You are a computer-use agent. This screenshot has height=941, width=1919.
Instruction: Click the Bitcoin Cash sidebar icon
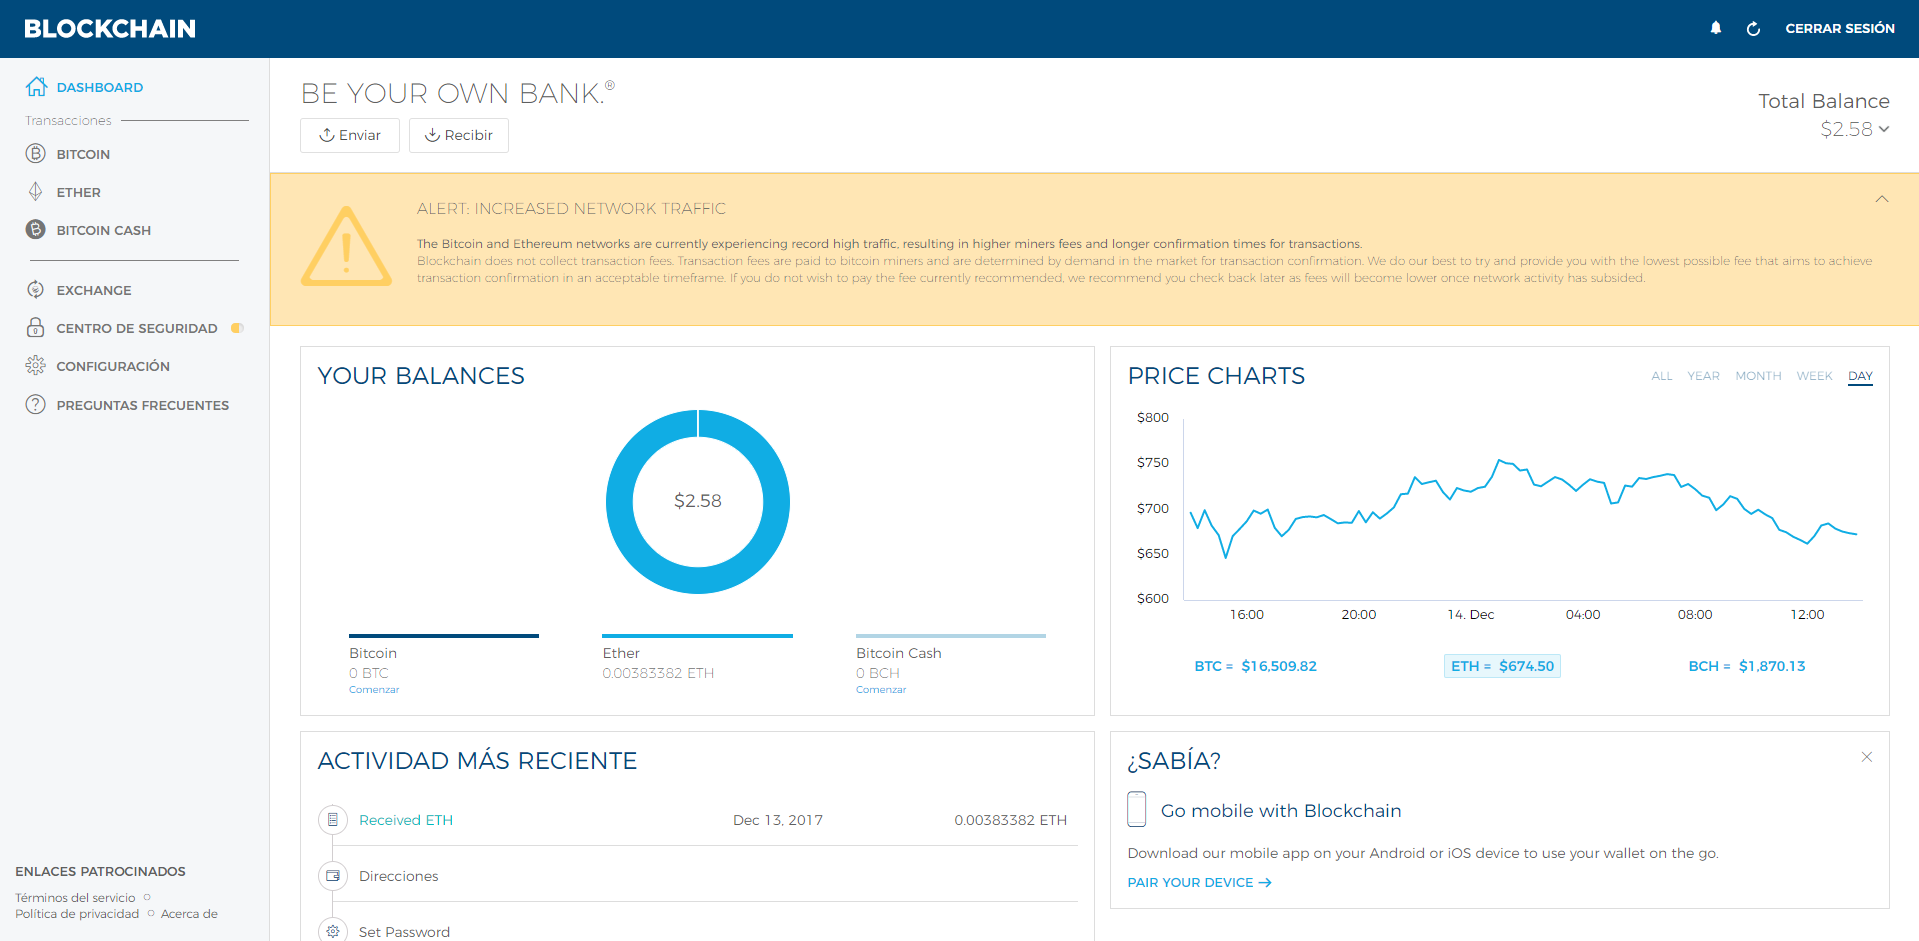pos(36,230)
